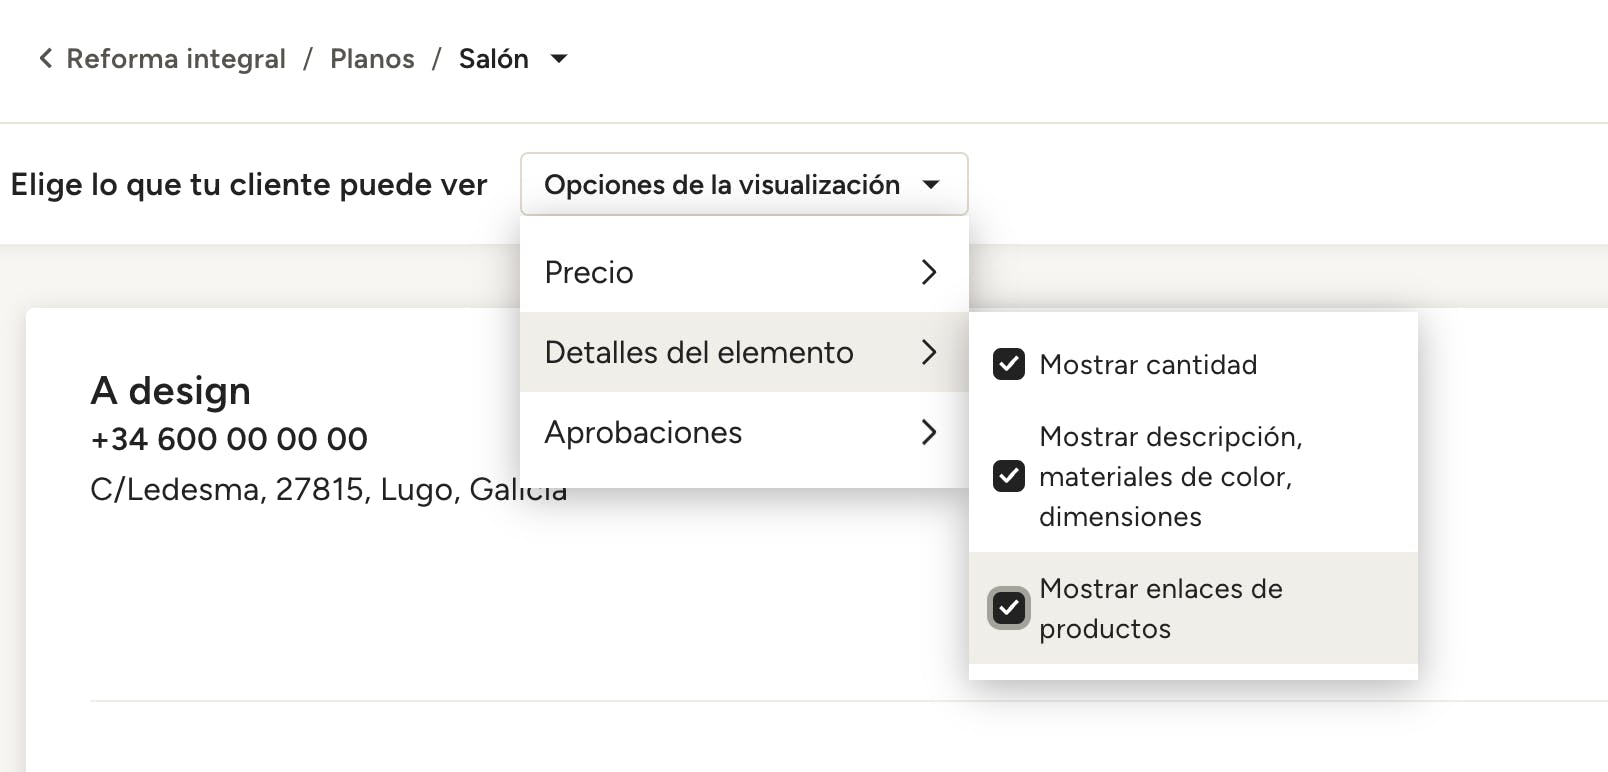Uncheck the Mostrar cantidad checkbox
Screen dimensions: 1608x772
[1008, 365]
